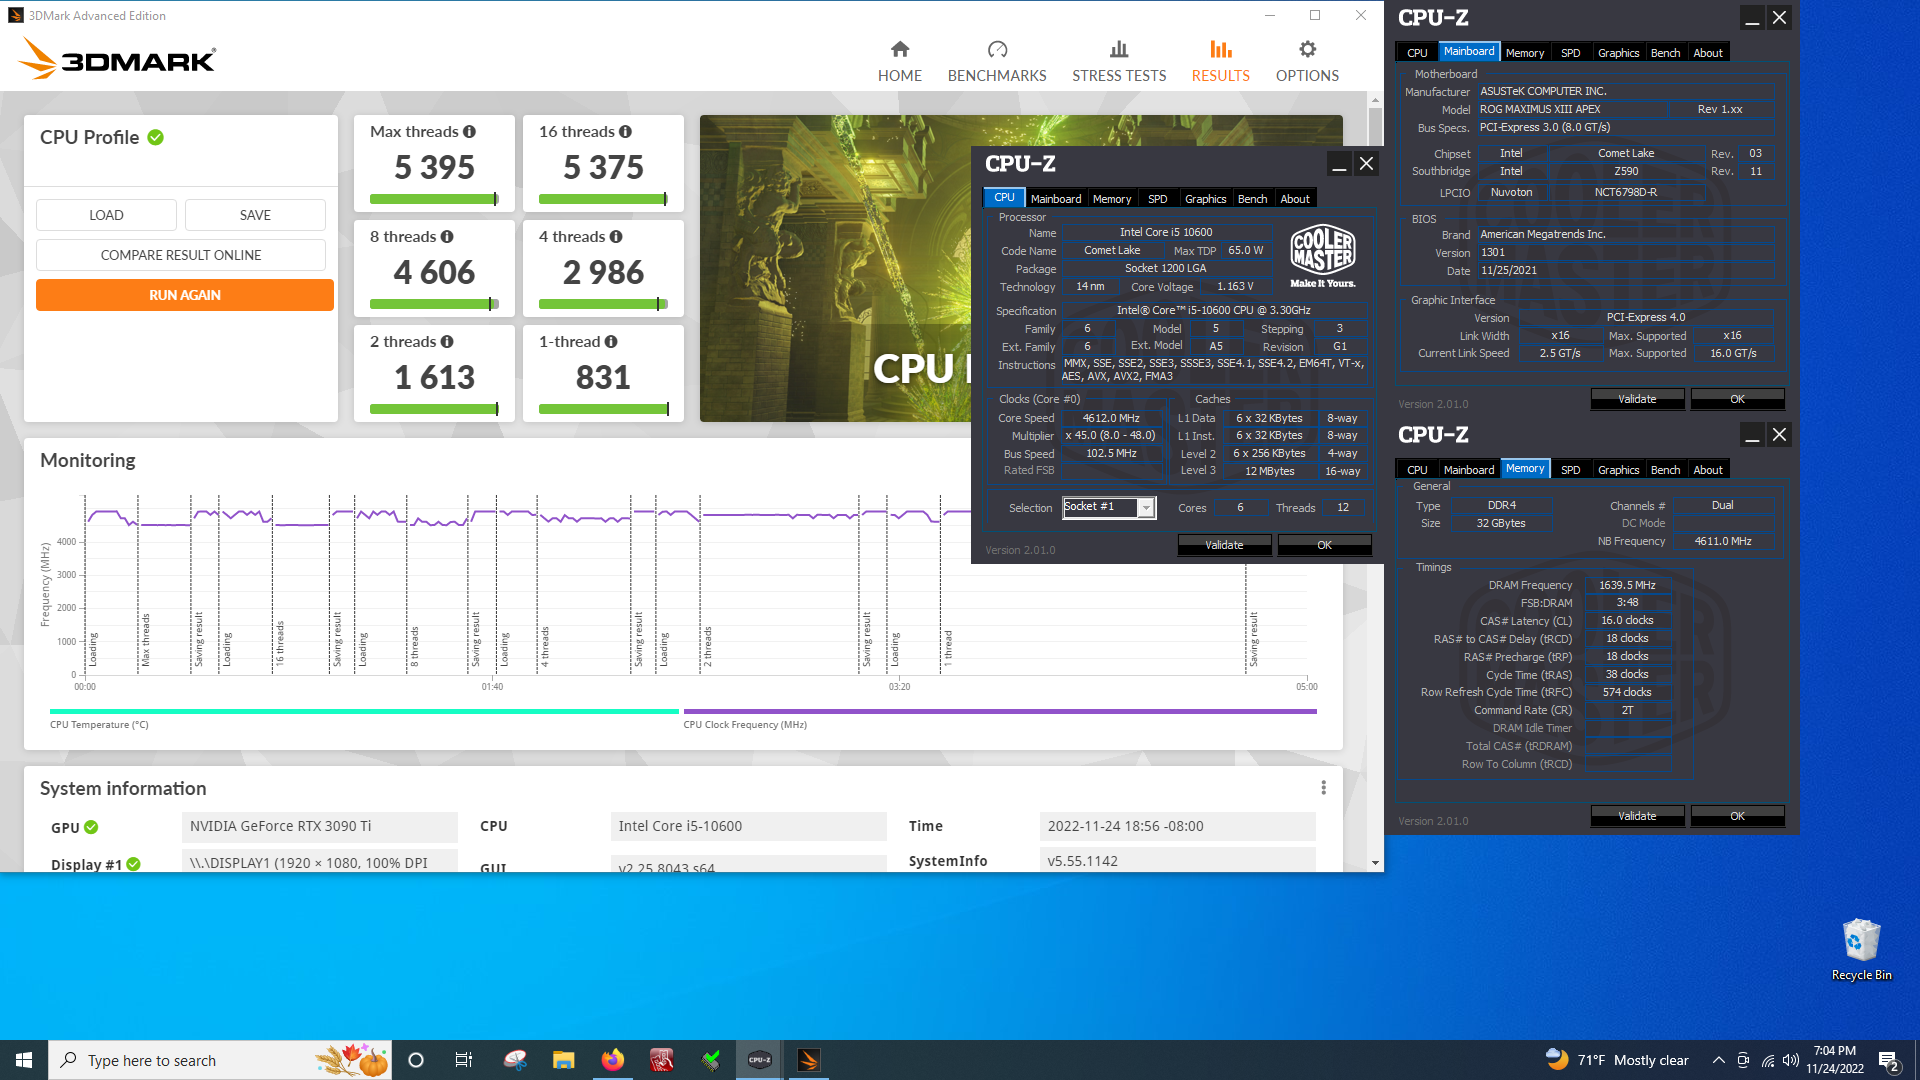Switch to 3DMark taskbar icon
Screen dimensions: 1920x1080
809,1060
